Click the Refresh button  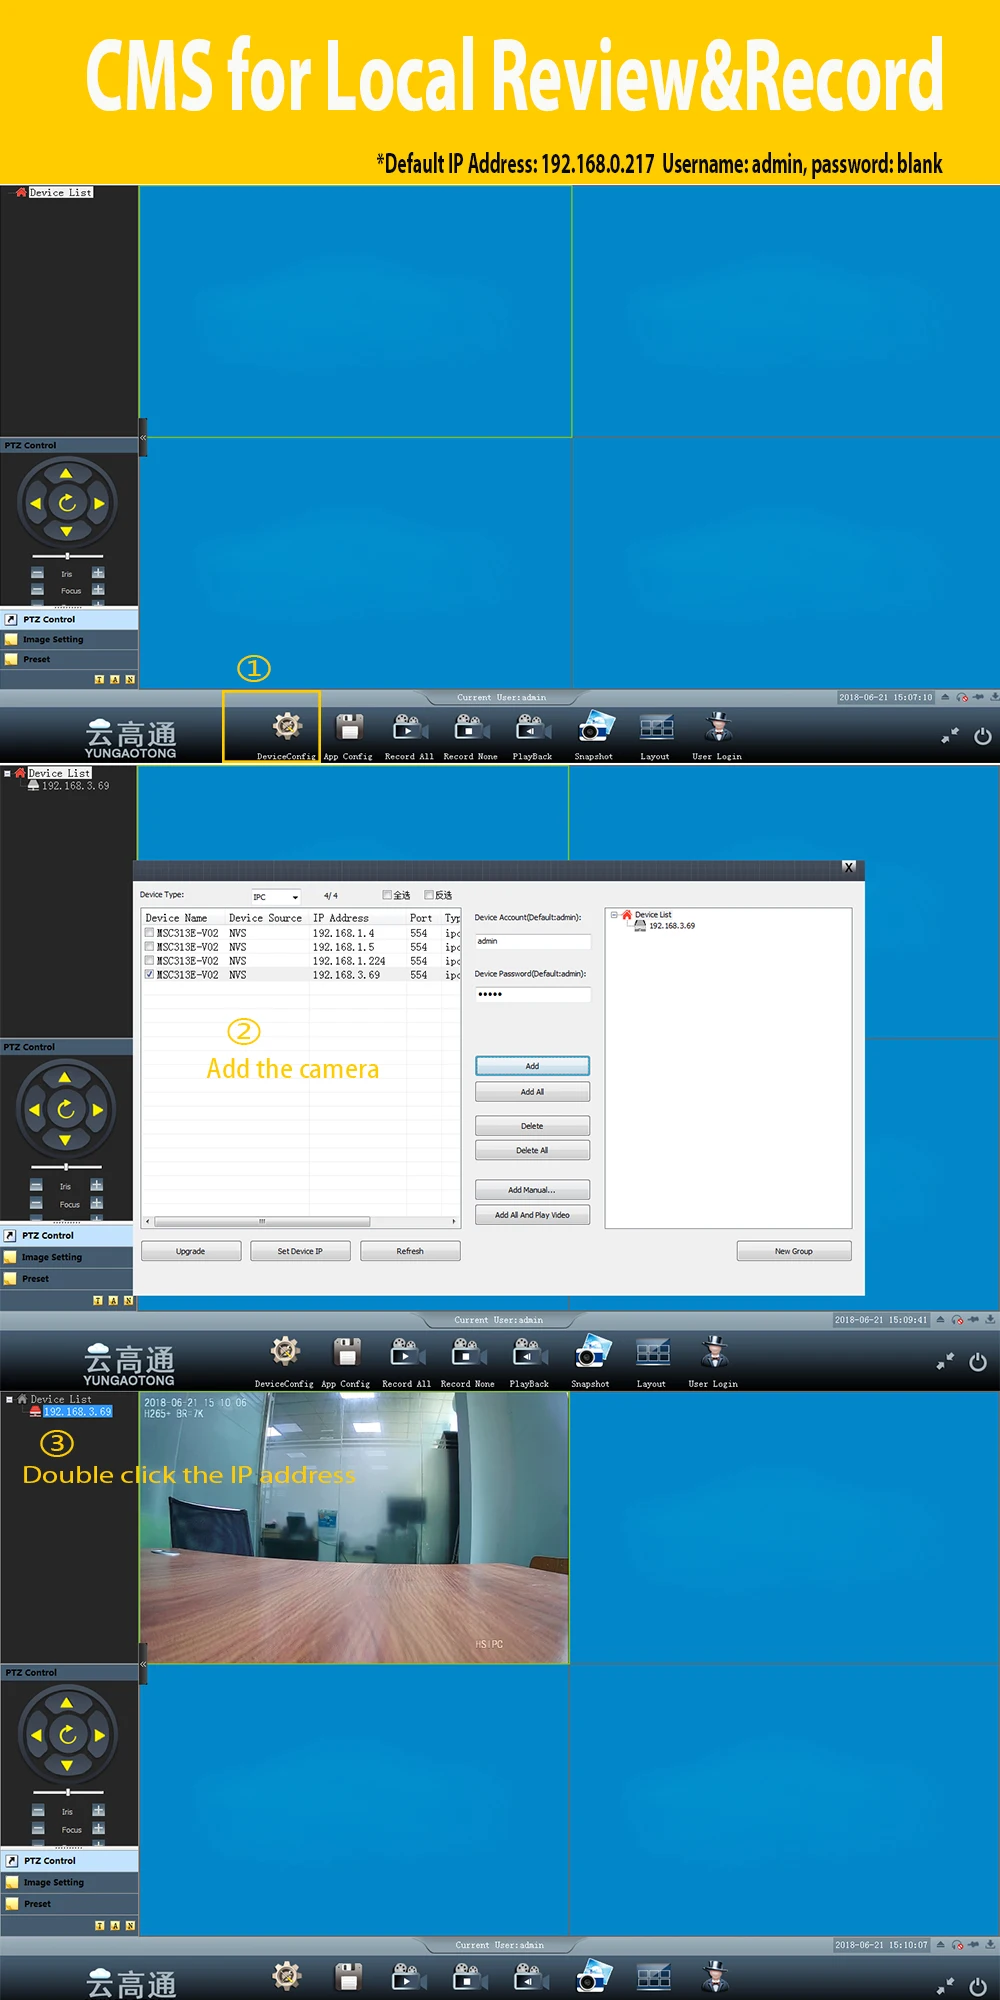pos(410,1251)
